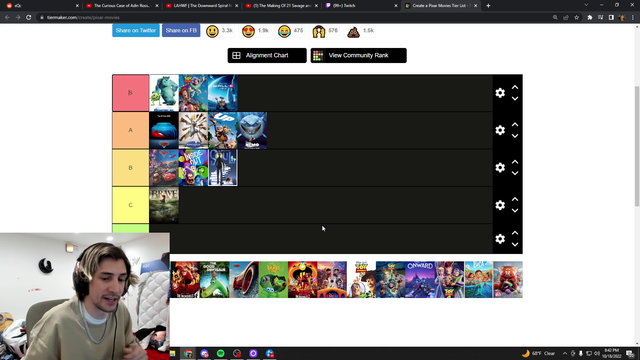The image size is (640, 360).
Task: Reload the tiermaker page
Action: coord(29,18)
